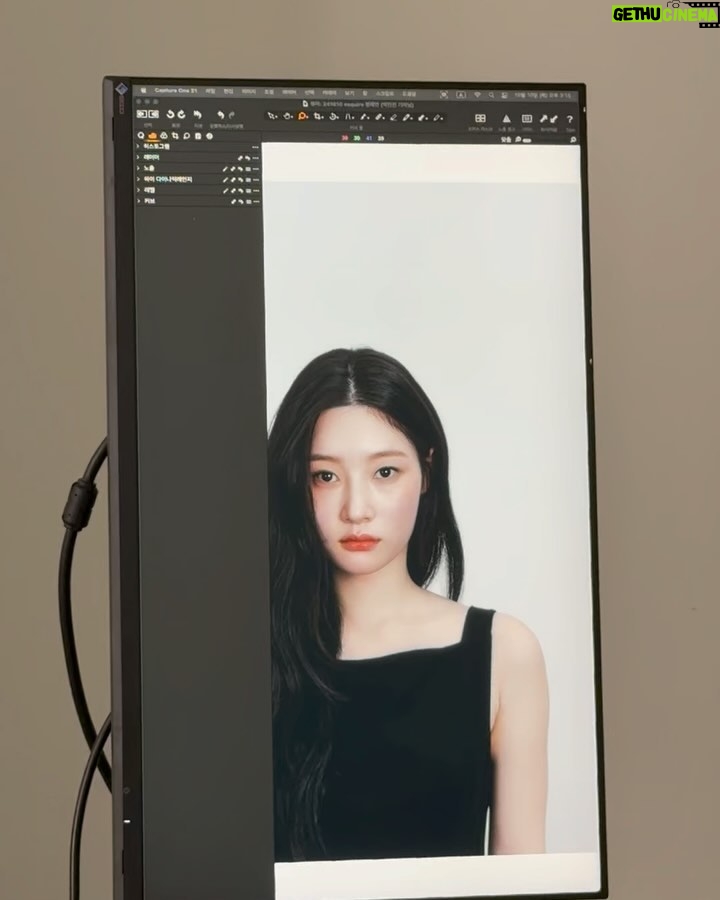
Task: Toggle the exposure warning triangle
Action: 505,118
